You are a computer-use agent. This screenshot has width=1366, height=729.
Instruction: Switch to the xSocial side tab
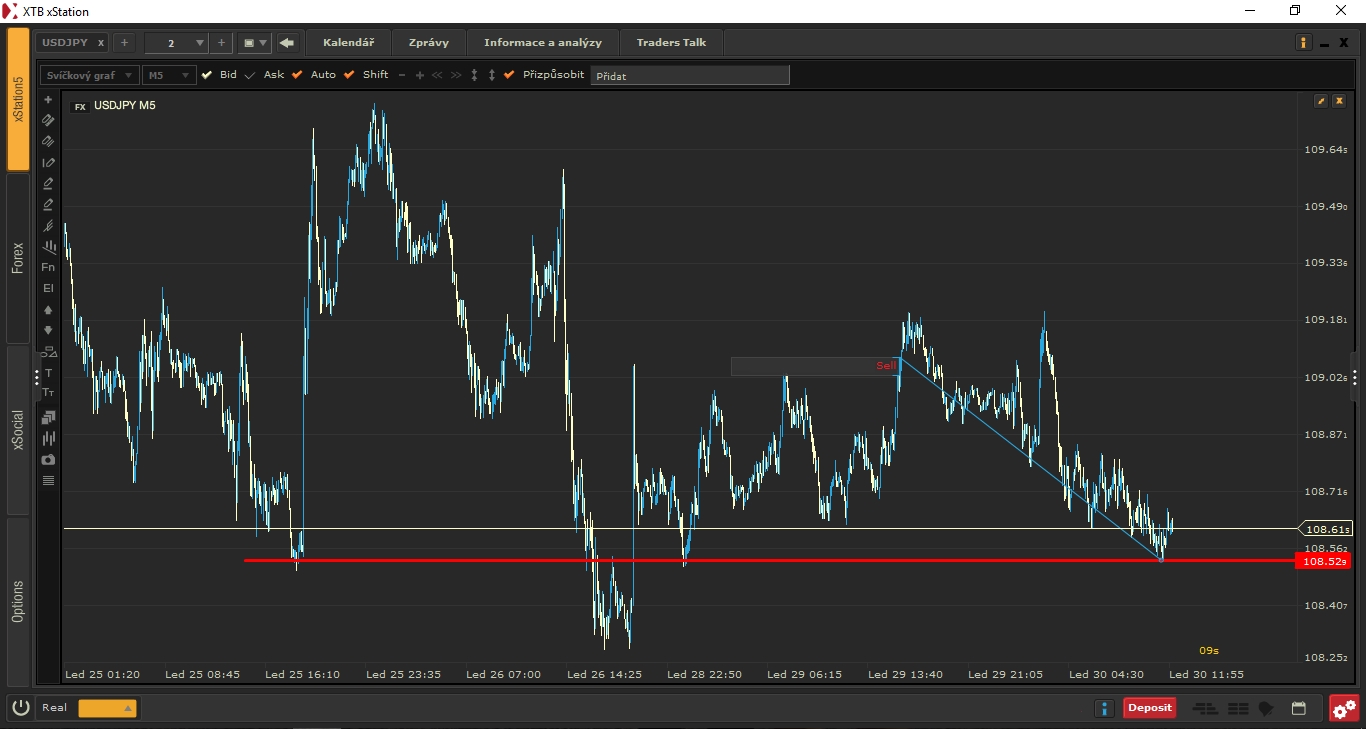[x=18, y=430]
